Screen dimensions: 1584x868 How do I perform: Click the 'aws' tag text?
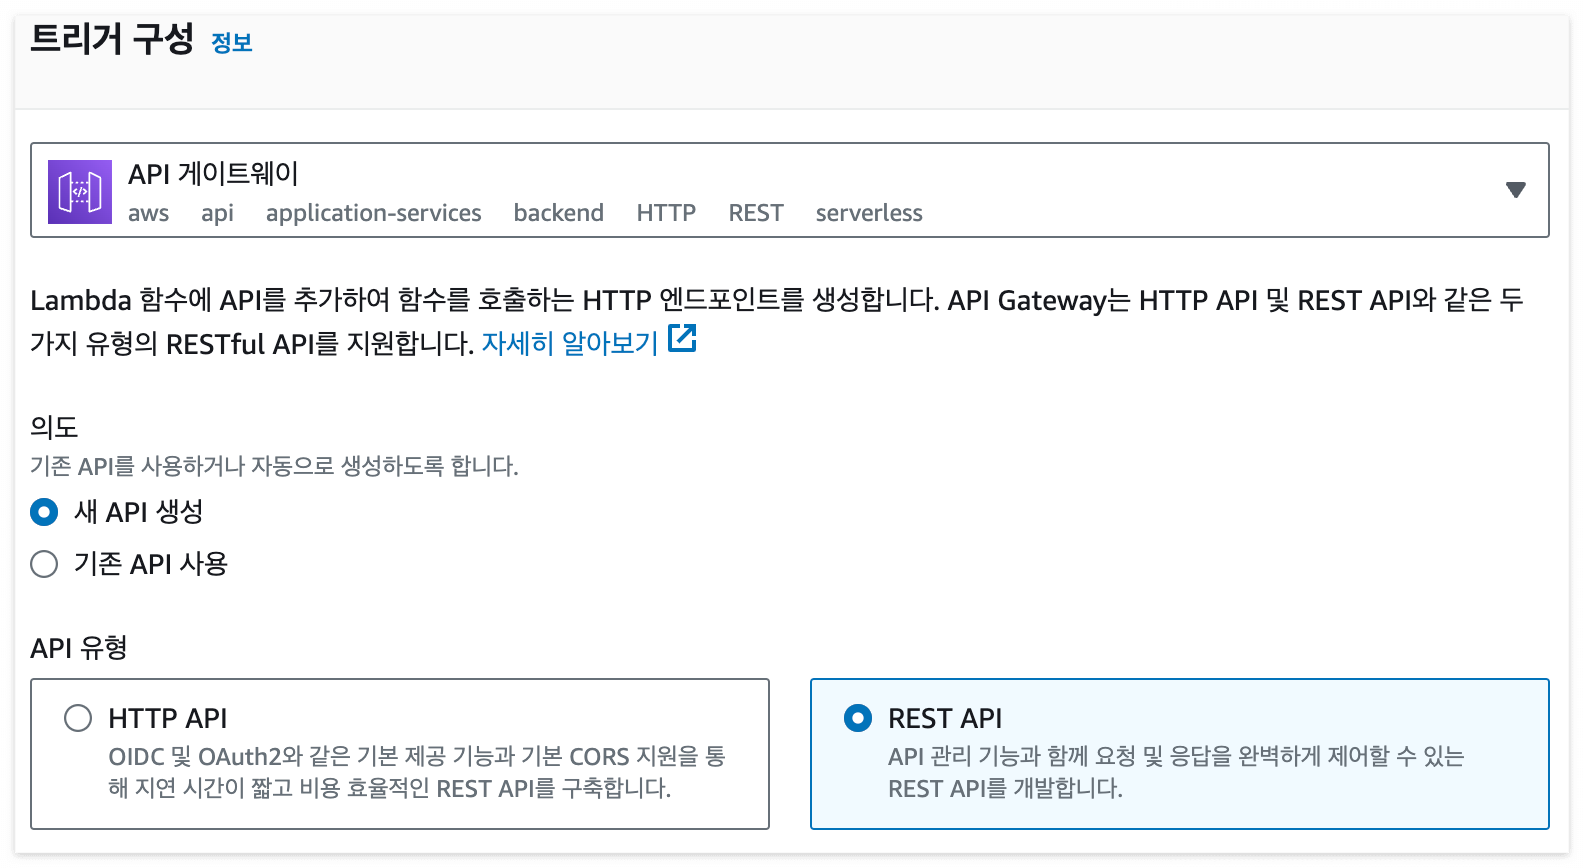point(148,213)
